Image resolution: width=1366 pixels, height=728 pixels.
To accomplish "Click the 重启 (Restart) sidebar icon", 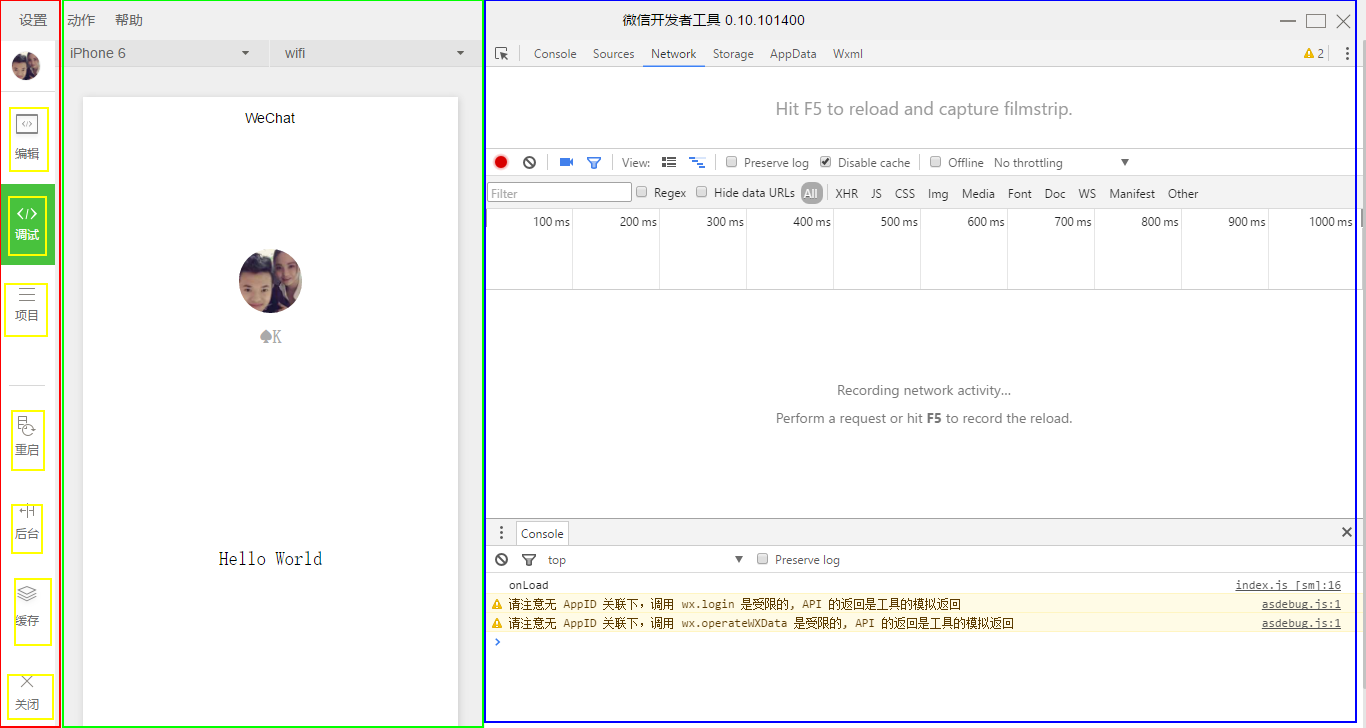I will pyautogui.click(x=27, y=438).
